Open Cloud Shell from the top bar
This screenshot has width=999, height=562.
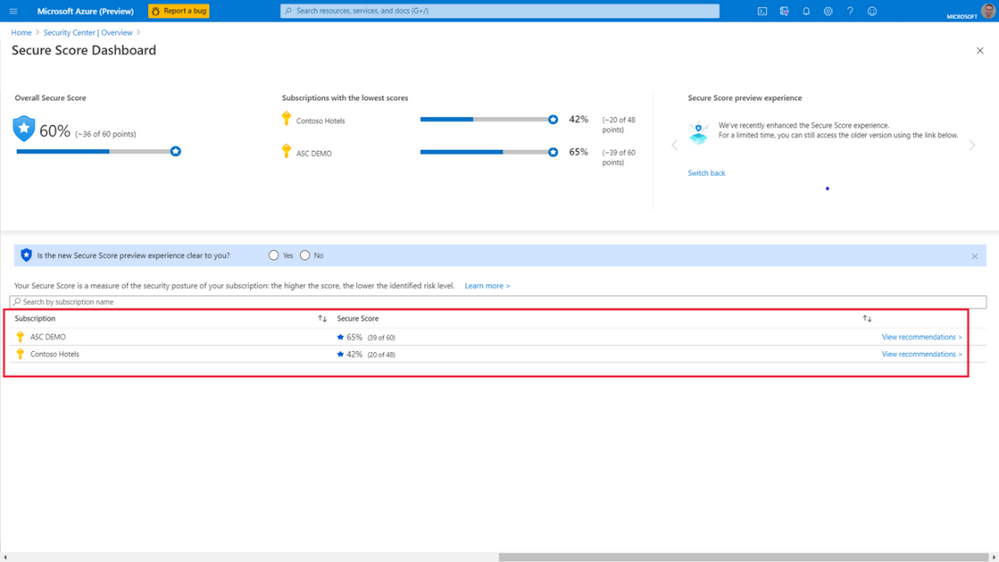click(x=762, y=11)
